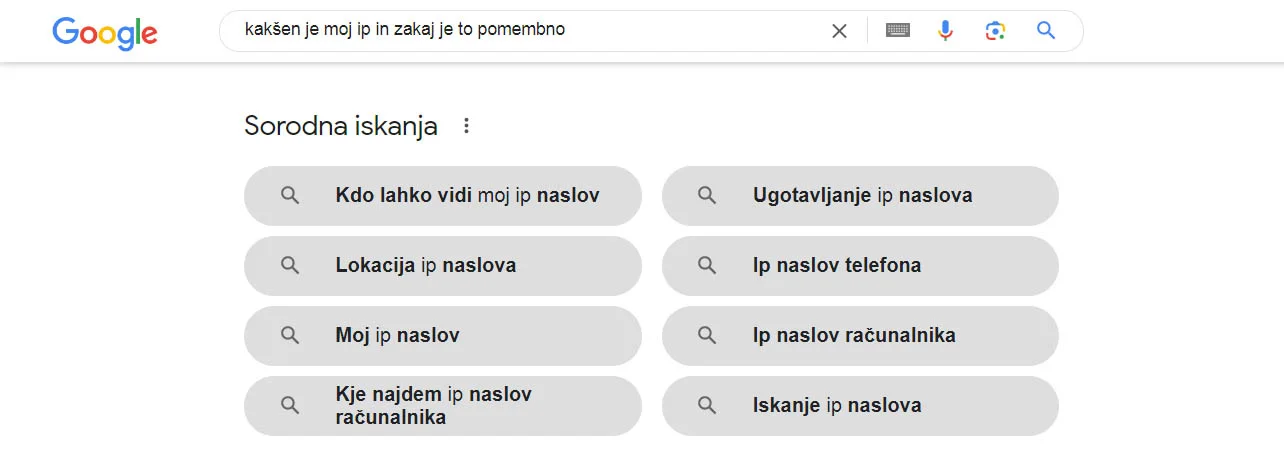Open the "Ip naslov računalnika" suggestion
Viewport: 1284px width, 474px height.
tap(854, 336)
